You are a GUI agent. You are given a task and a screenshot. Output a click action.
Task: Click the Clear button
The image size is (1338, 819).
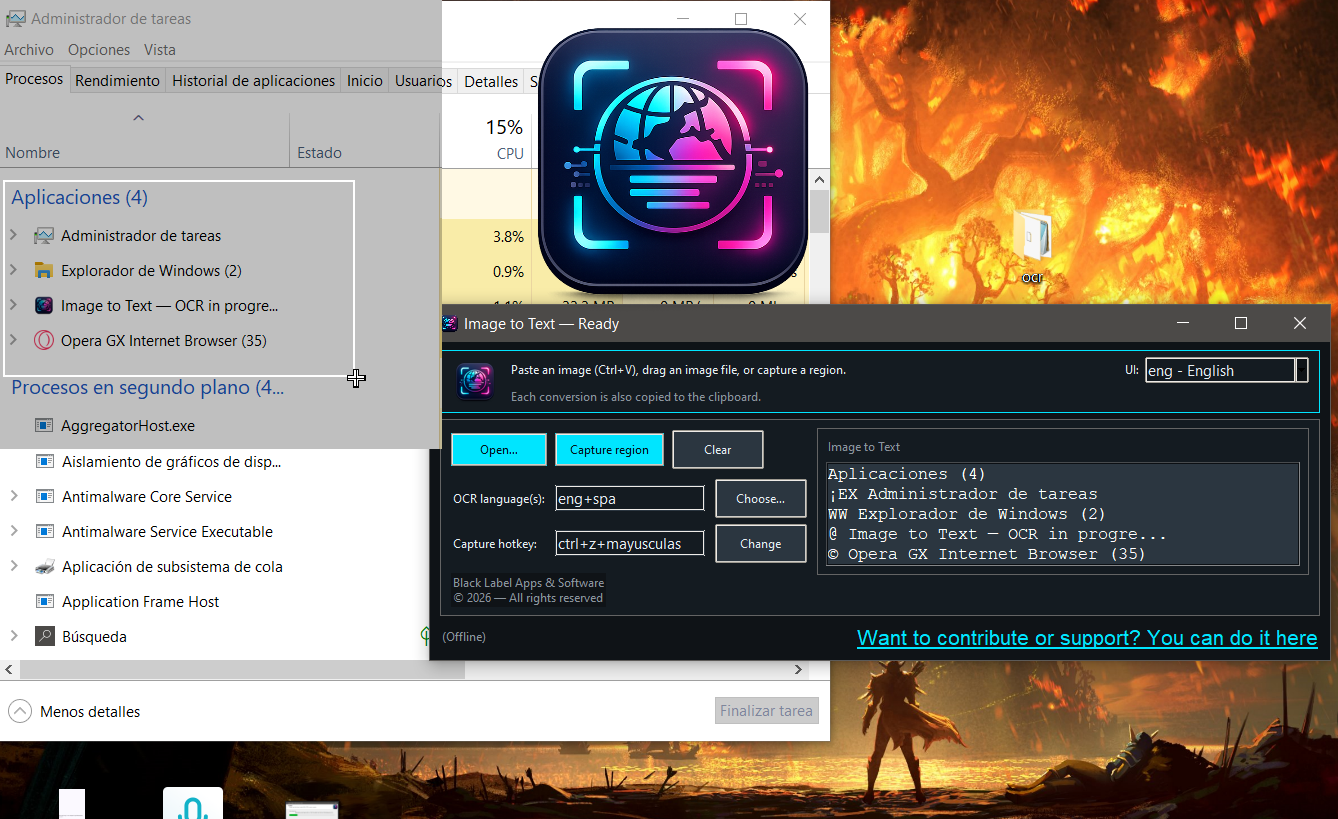[718, 450]
